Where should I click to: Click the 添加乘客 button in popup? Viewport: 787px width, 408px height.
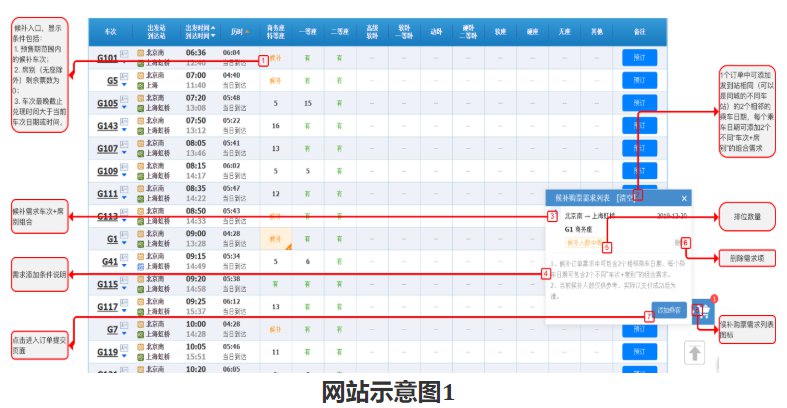click(669, 310)
